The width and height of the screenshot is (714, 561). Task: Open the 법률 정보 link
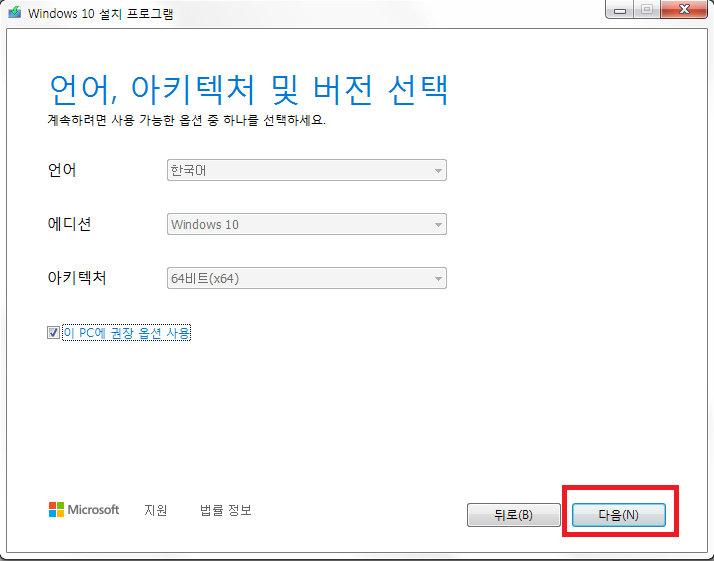tap(225, 510)
